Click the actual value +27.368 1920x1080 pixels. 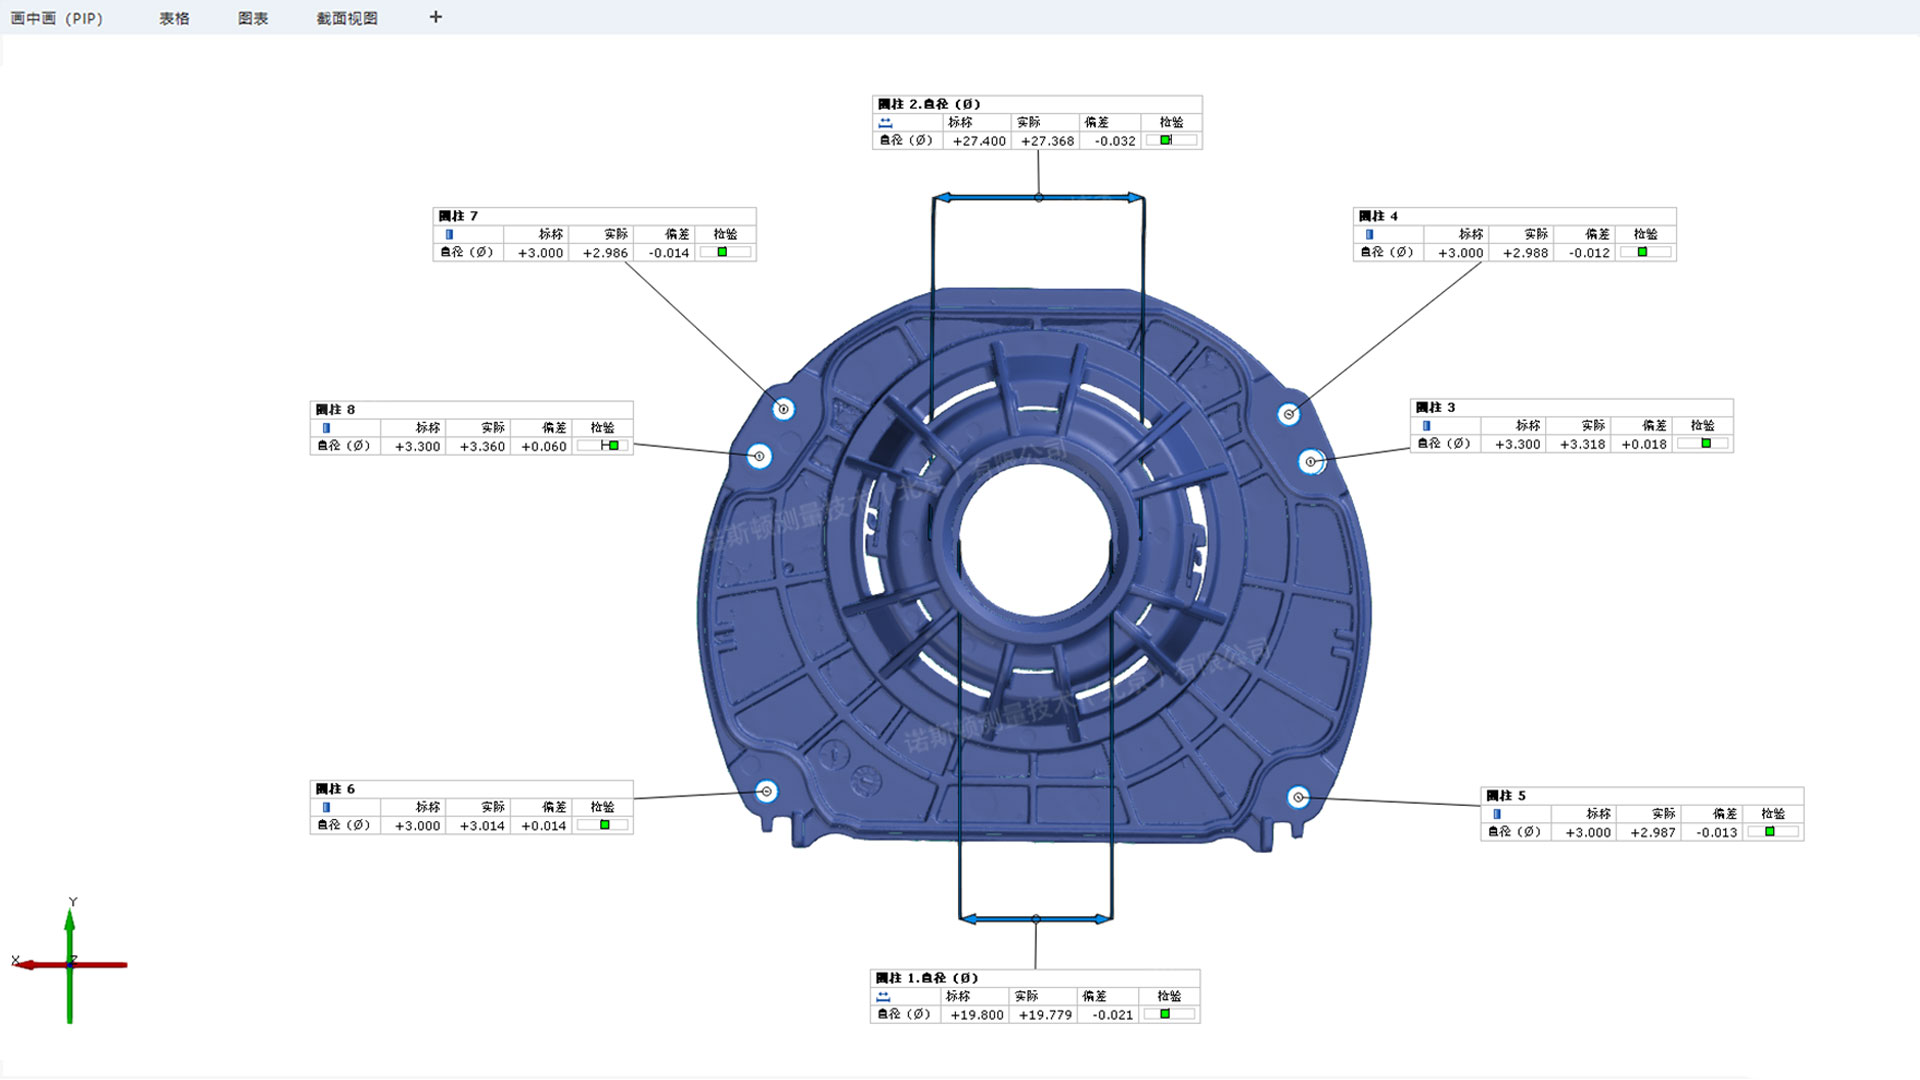pyautogui.click(x=1047, y=141)
